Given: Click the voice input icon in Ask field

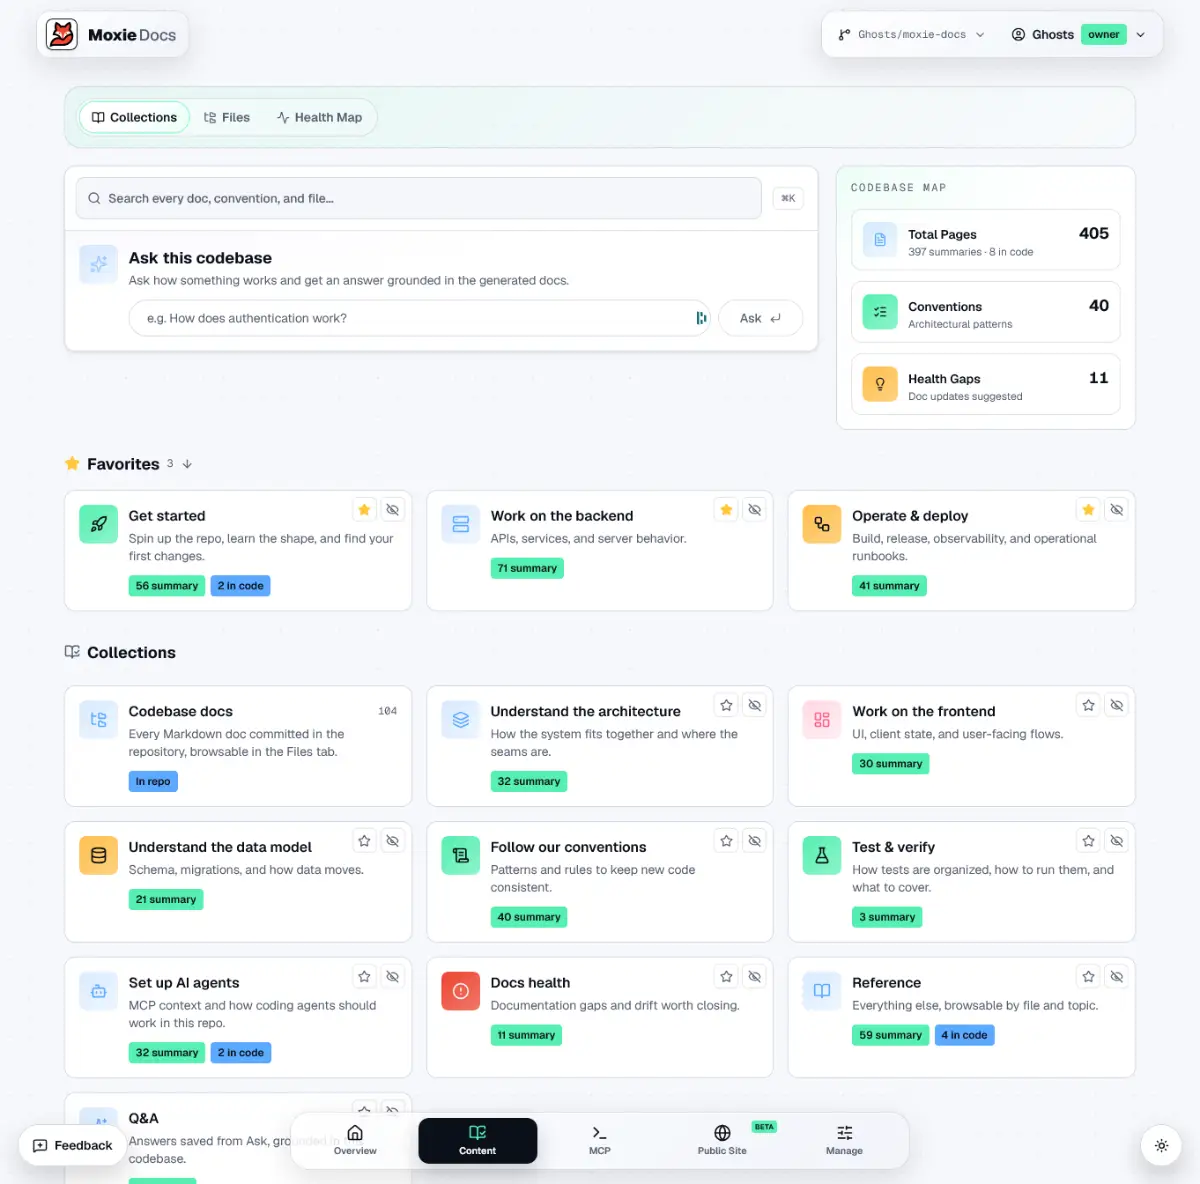Looking at the screenshot, I should click(701, 318).
